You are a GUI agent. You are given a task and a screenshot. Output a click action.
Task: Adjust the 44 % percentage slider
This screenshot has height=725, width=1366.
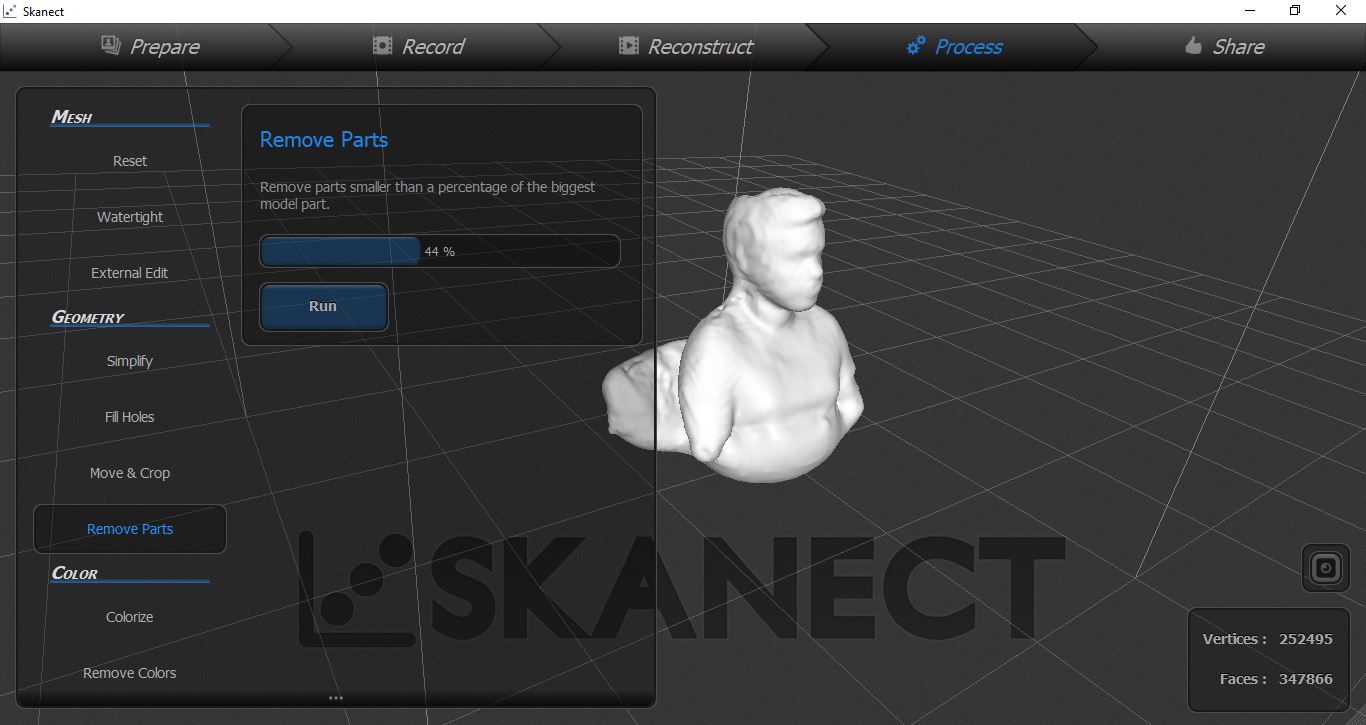(440, 251)
